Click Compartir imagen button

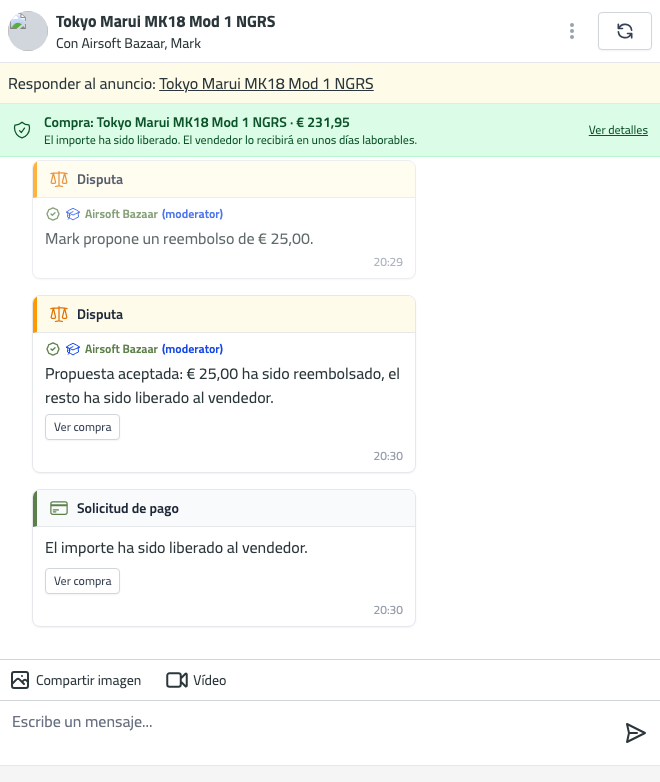pos(76,680)
